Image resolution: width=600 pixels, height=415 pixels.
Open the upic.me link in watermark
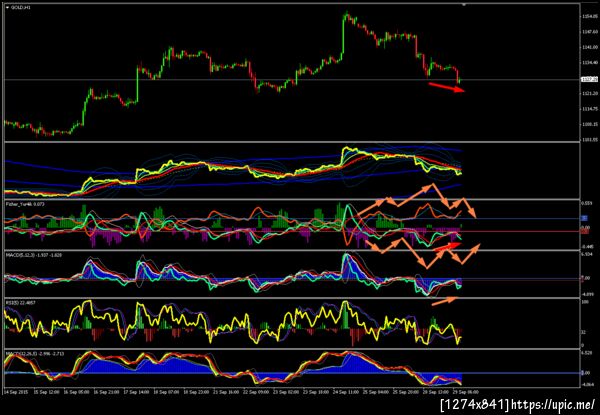(x=553, y=404)
